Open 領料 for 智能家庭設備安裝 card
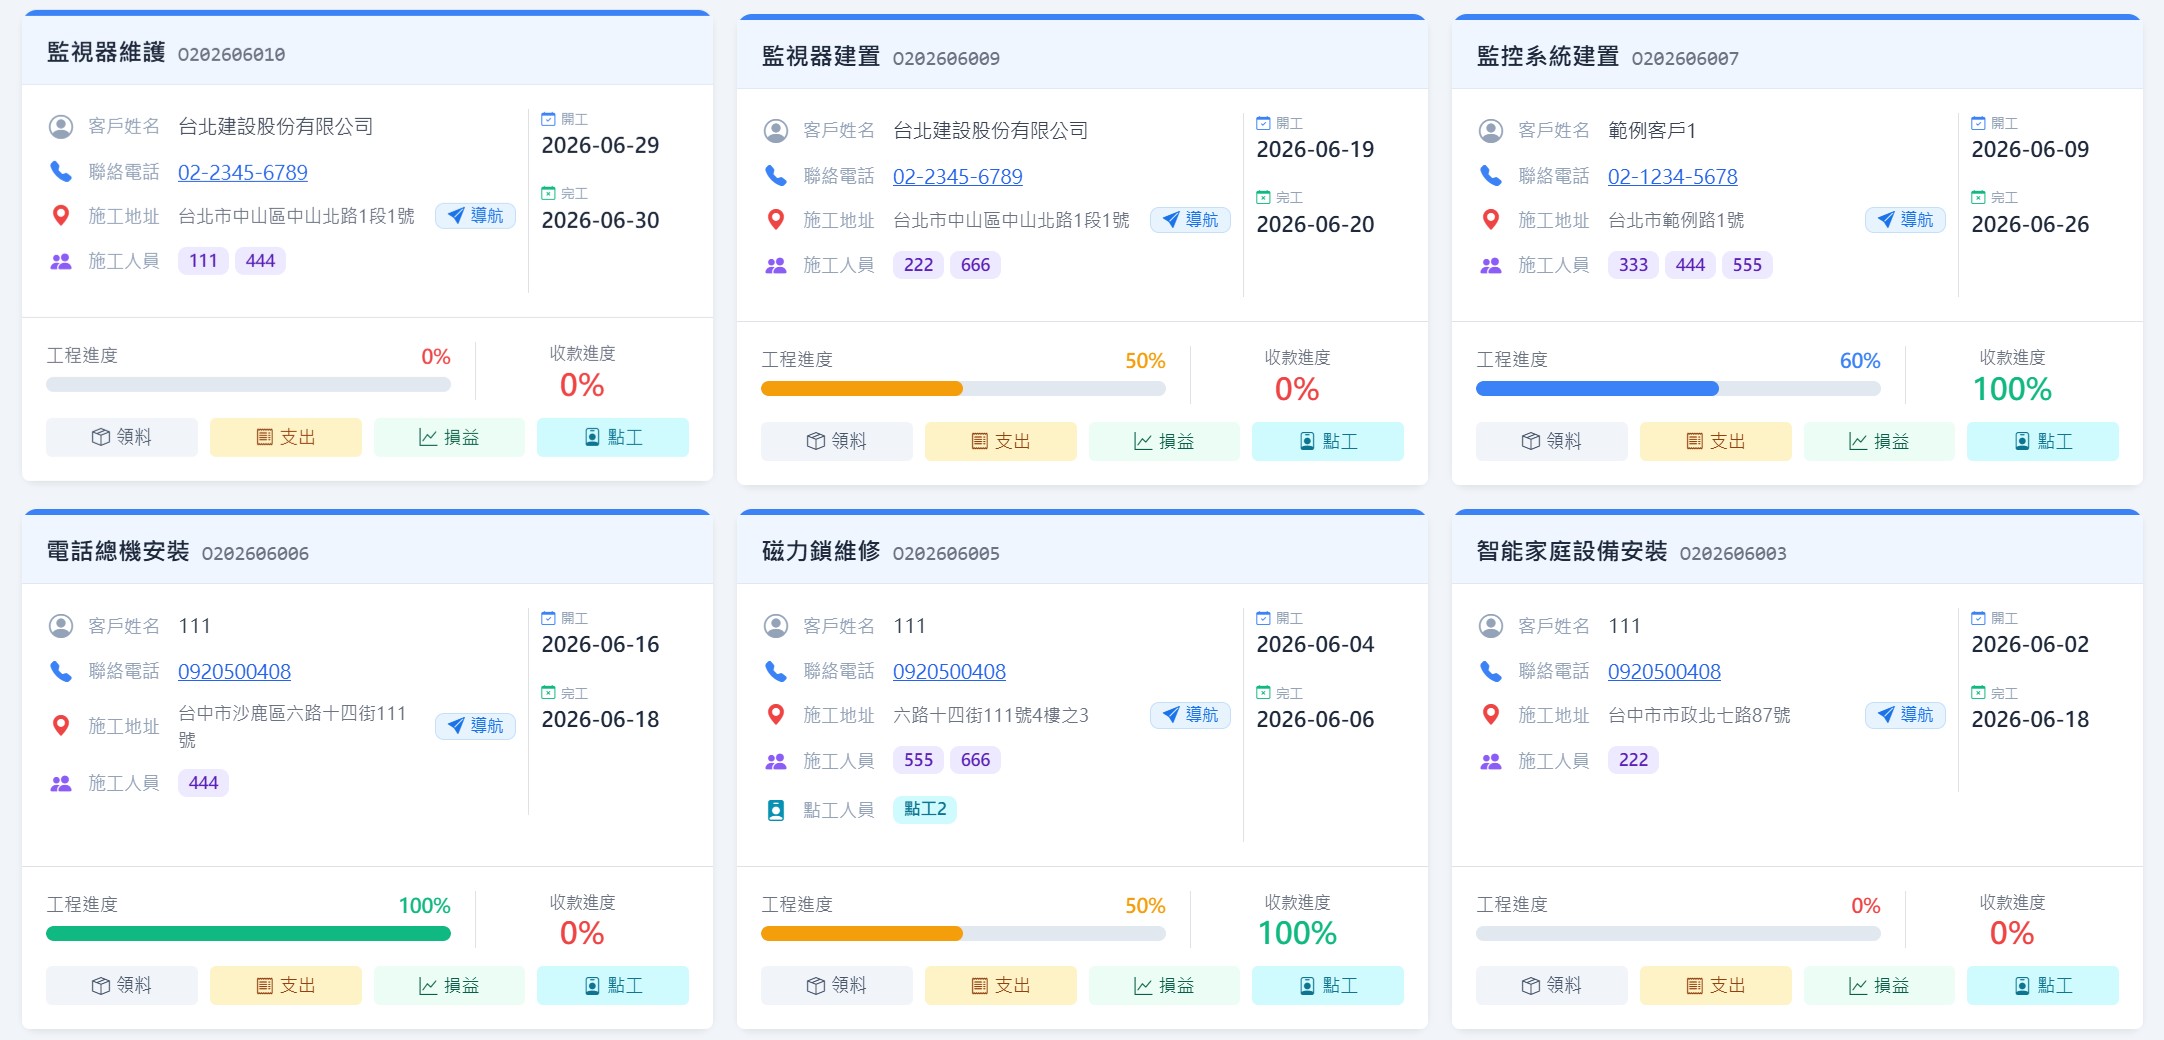This screenshot has height=1040, width=2164. pos(1552,985)
